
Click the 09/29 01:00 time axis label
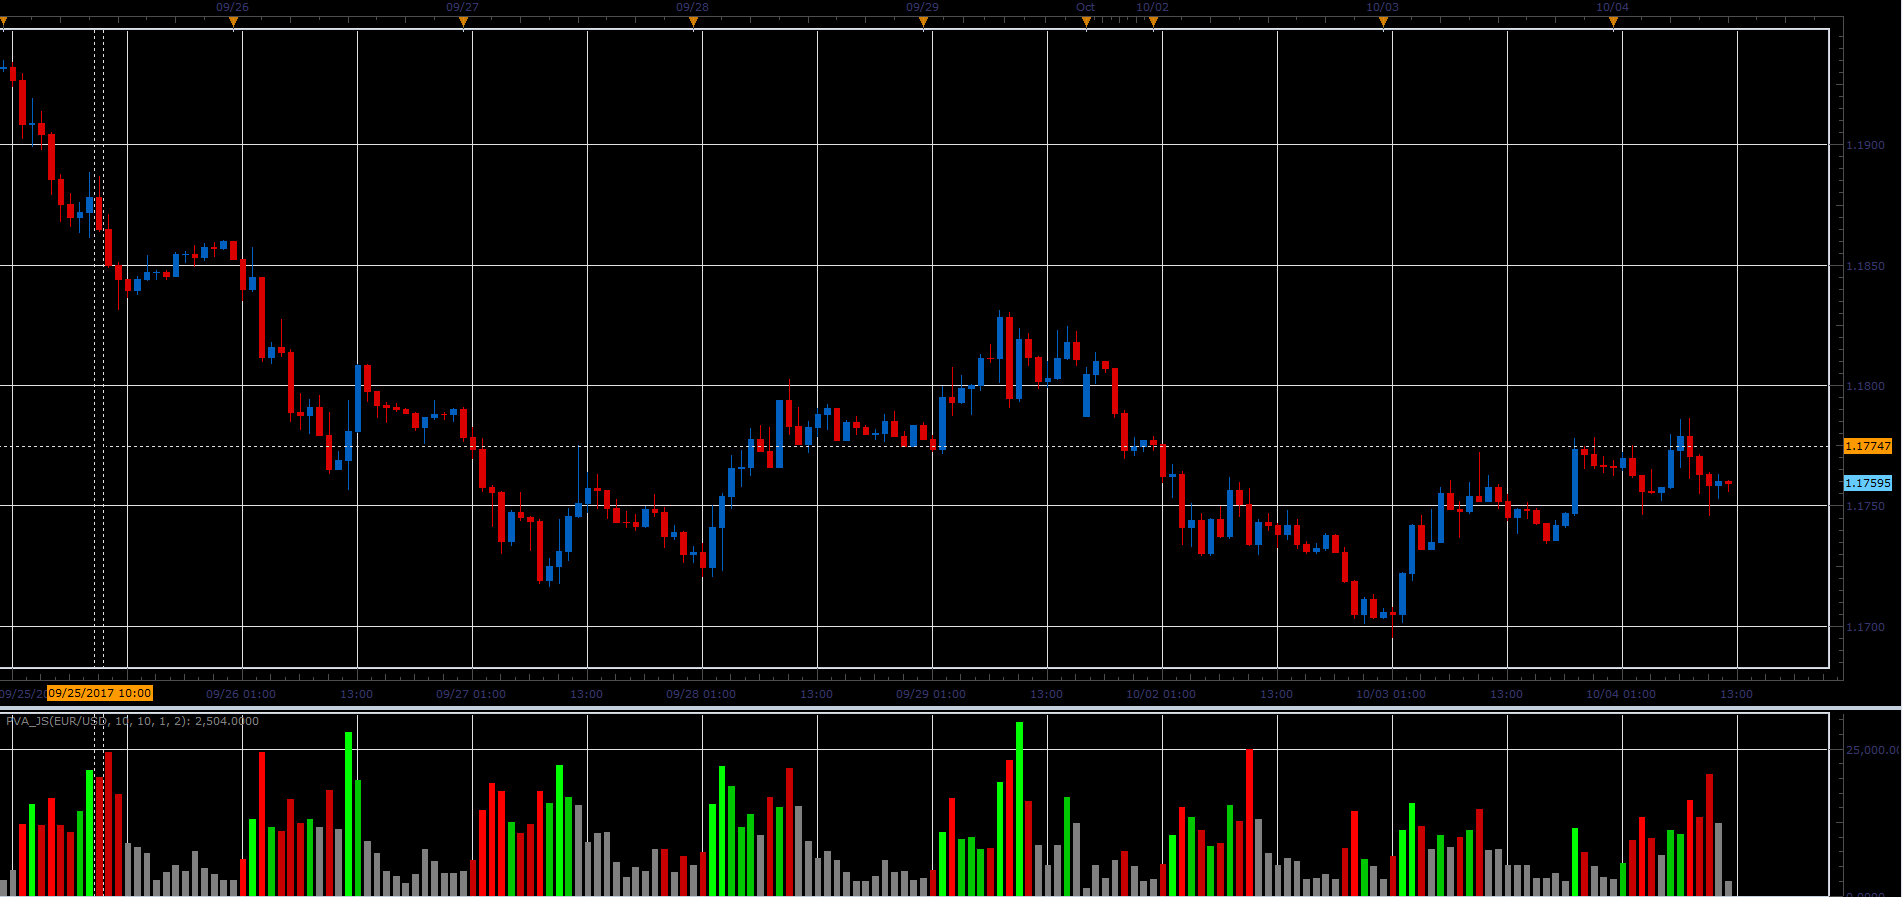point(931,694)
